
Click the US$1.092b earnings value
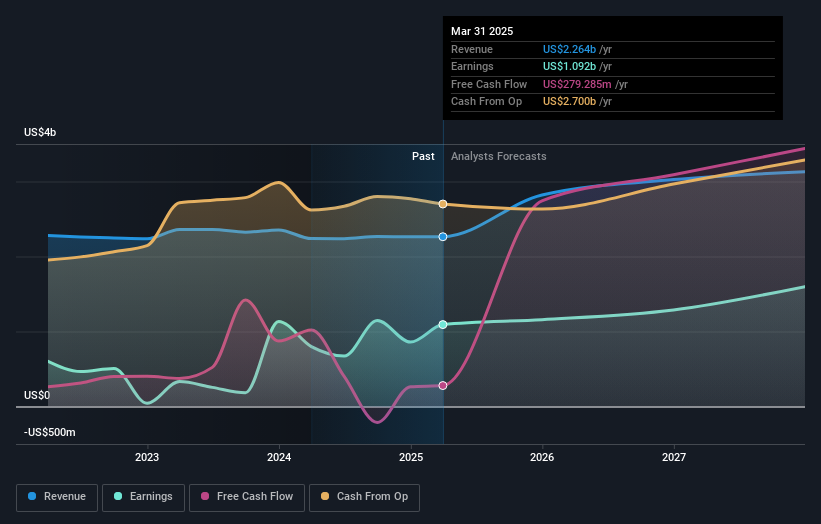click(x=569, y=66)
